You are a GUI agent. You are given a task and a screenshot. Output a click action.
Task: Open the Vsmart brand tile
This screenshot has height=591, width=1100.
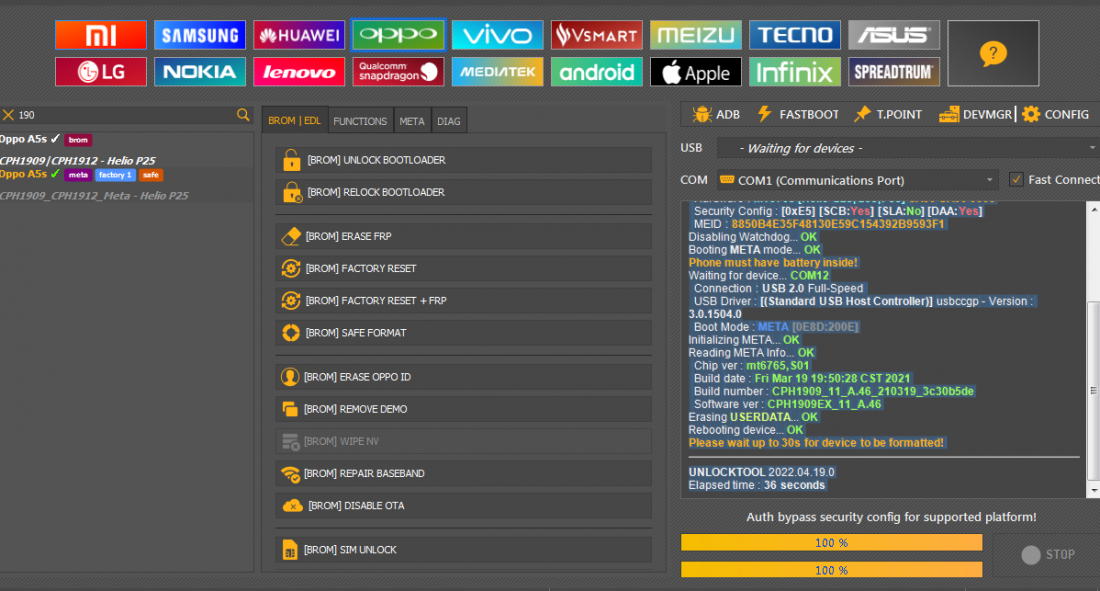click(x=596, y=34)
